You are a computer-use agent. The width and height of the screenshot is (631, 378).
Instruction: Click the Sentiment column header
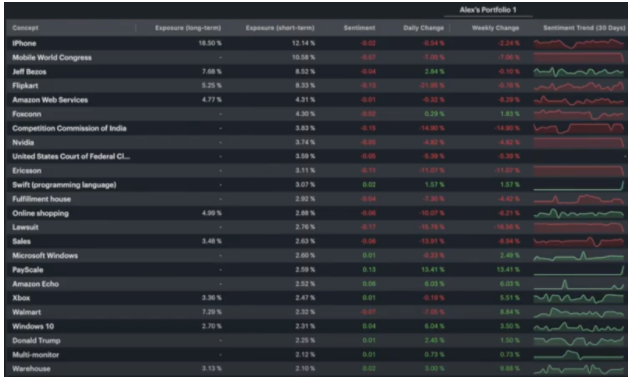coord(359,28)
